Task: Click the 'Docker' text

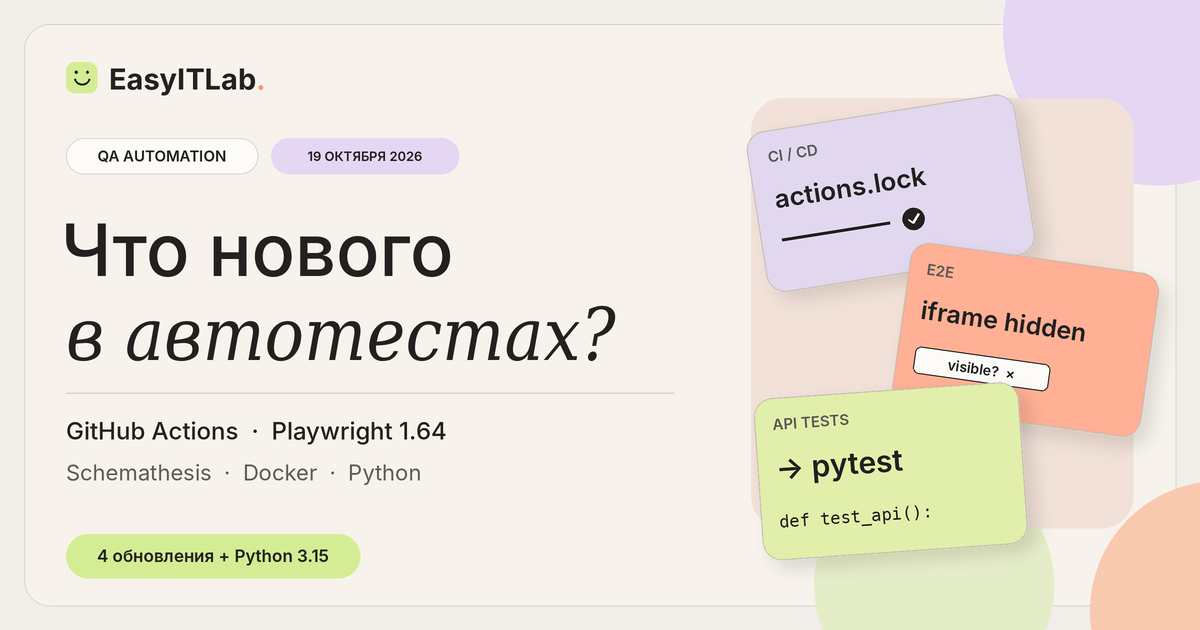Action: click(x=280, y=473)
